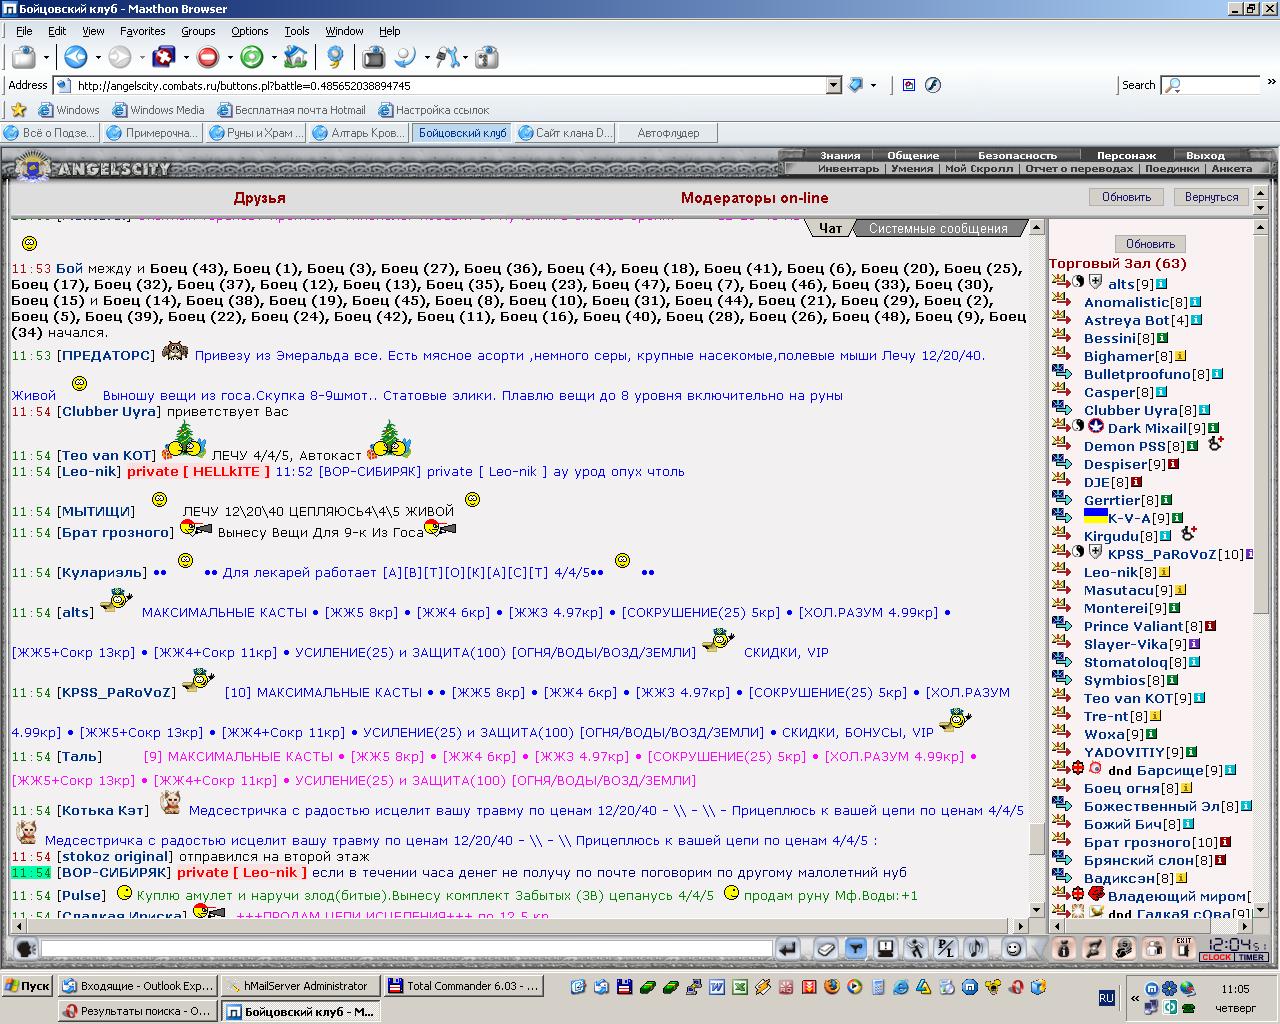Open info icon next to Anomalistic
The width and height of the screenshot is (1280, 1024).
tap(1194, 302)
